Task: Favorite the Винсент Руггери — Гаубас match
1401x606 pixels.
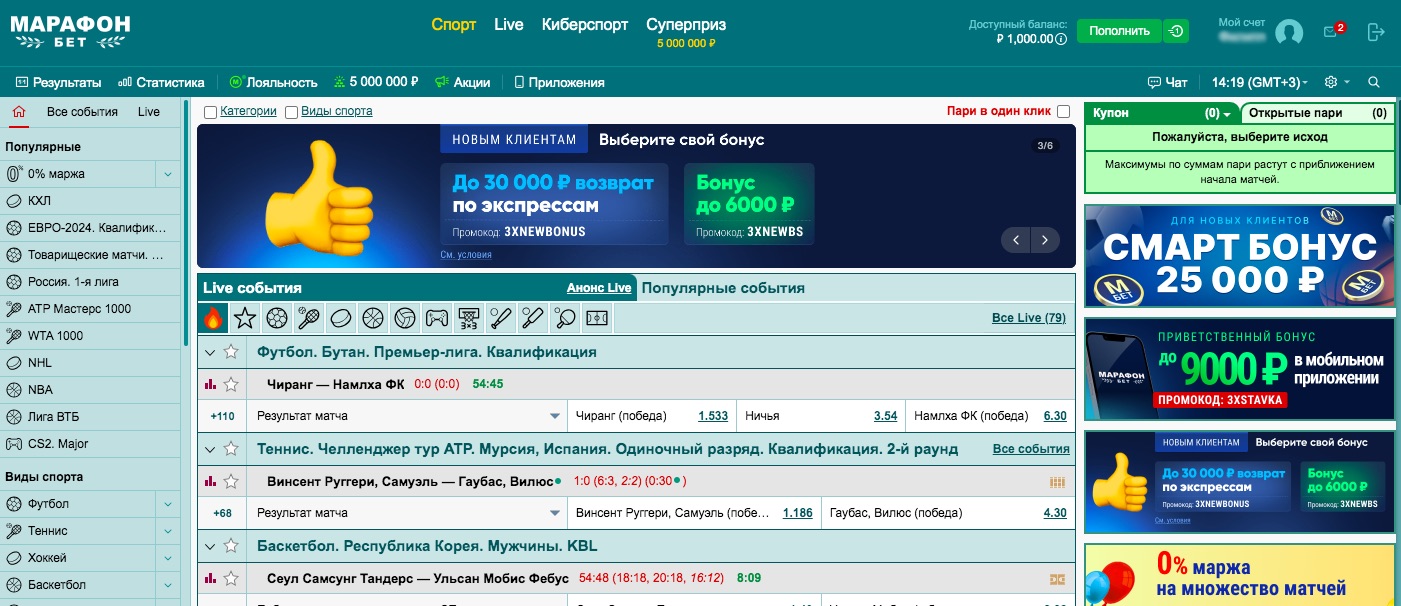Action: (x=231, y=481)
